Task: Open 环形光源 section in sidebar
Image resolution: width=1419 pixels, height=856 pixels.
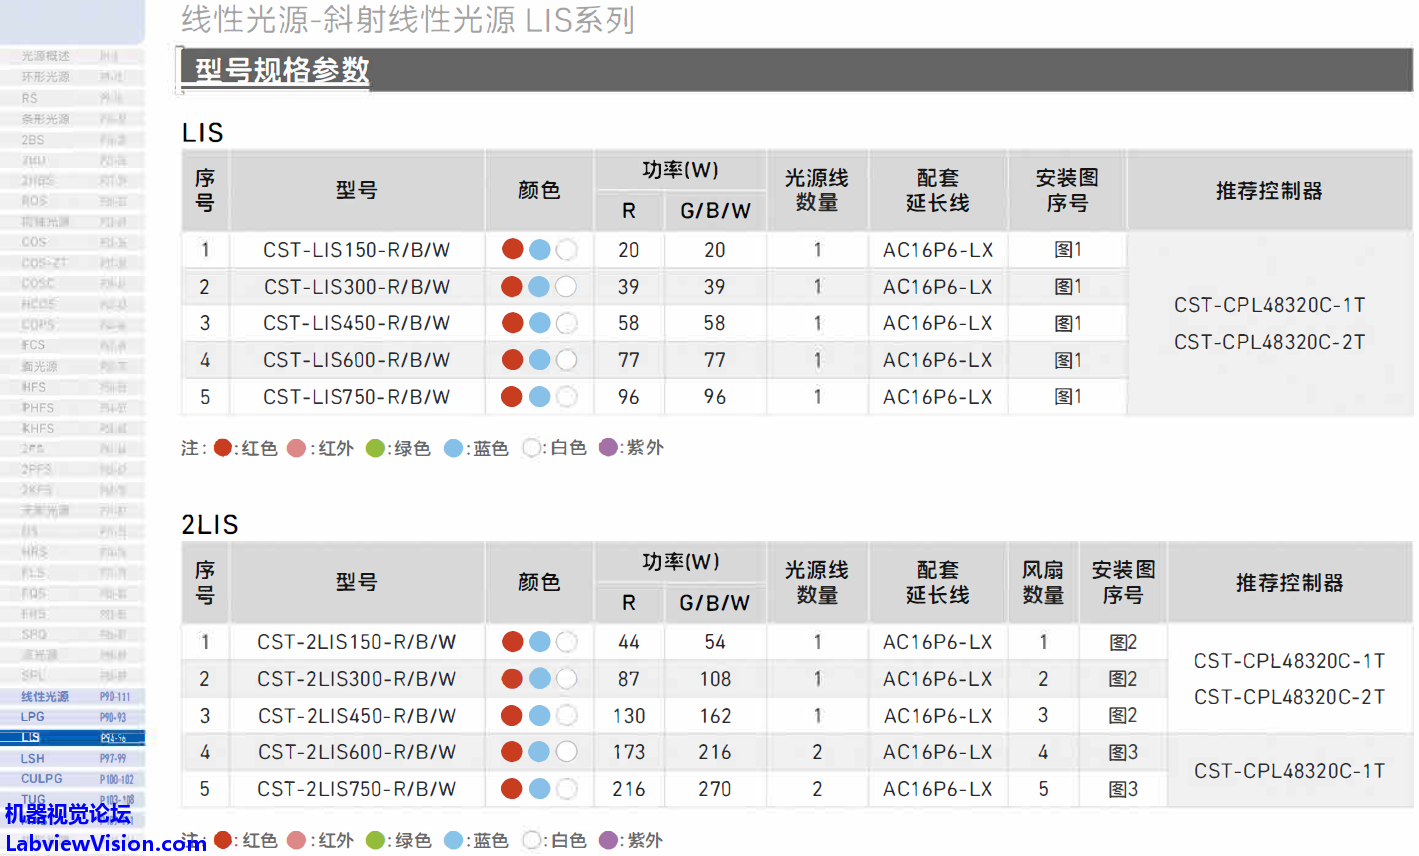Action: tap(46, 77)
